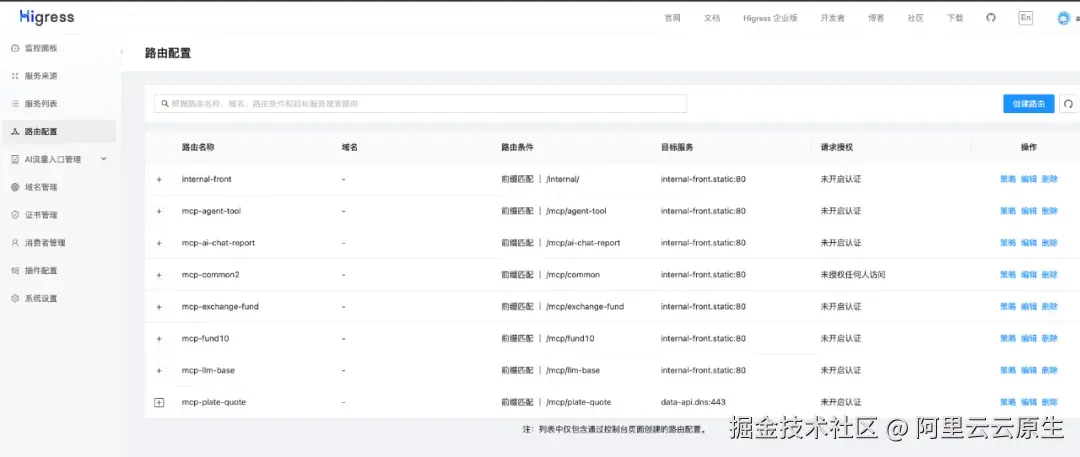1080x457 pixels.
Task: Click the target service data-api.dns:443
Action: point(693,403)
